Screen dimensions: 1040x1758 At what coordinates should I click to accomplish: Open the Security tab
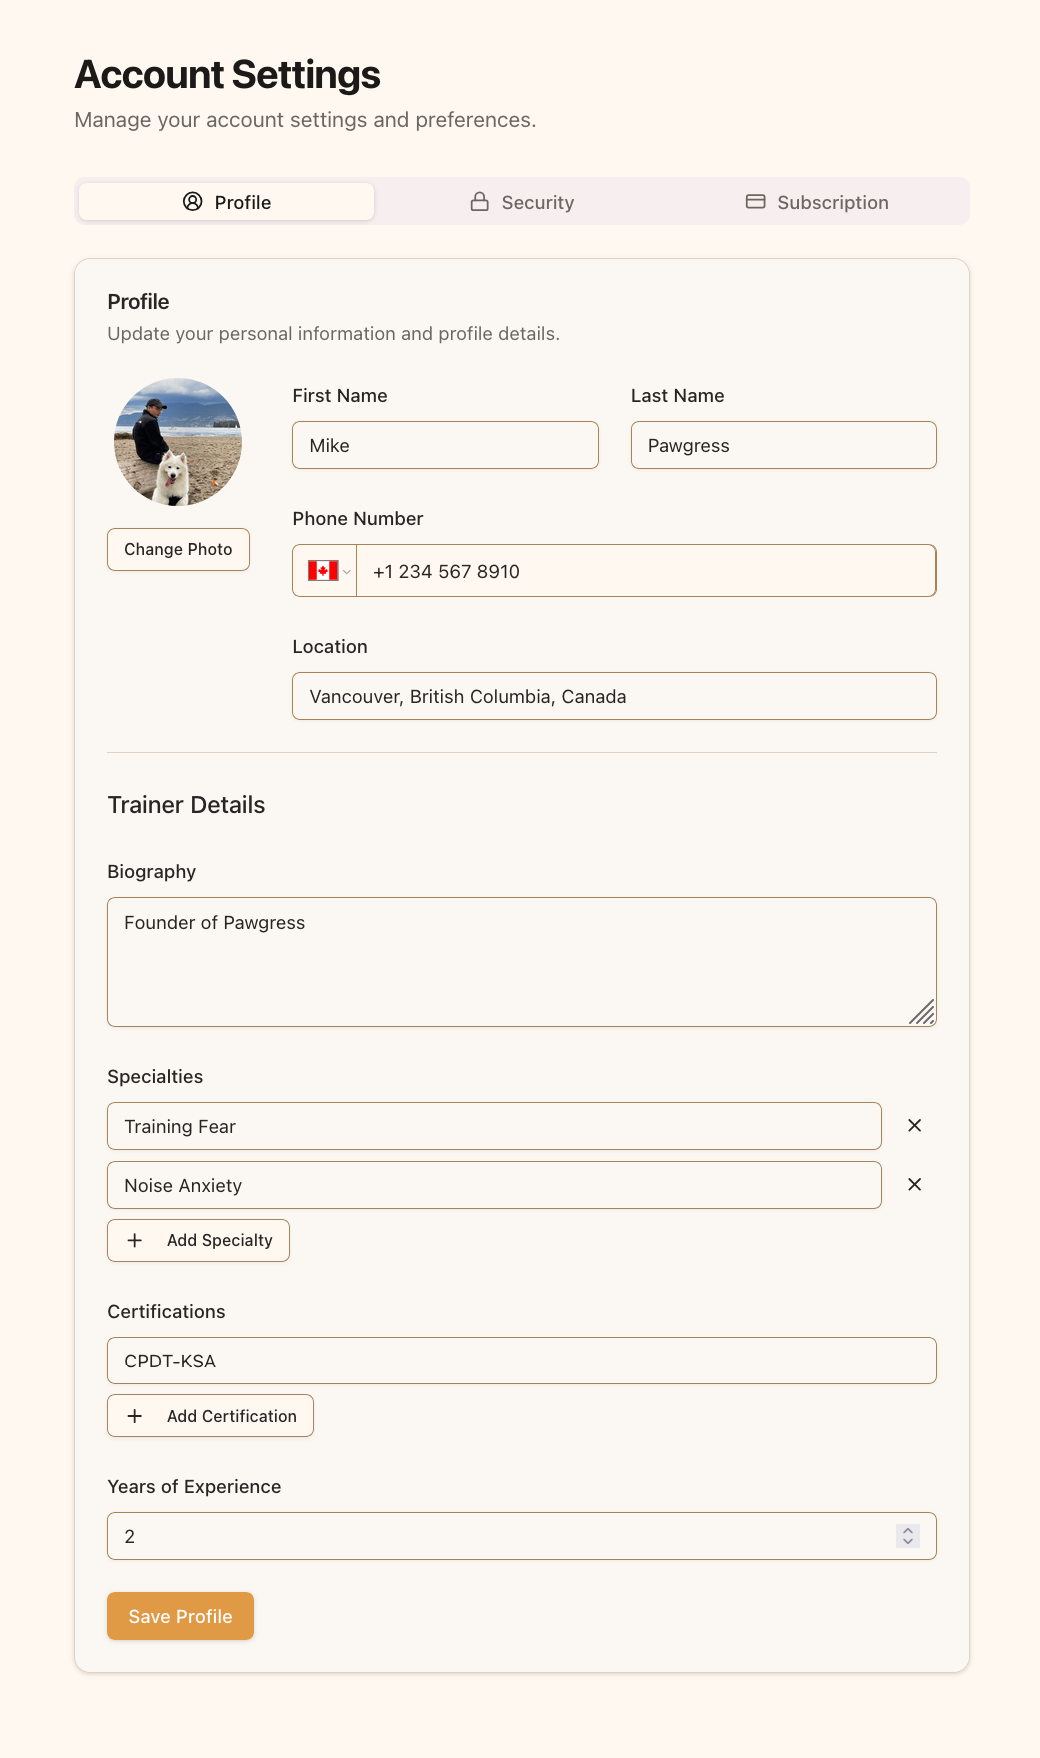[522, 202]
